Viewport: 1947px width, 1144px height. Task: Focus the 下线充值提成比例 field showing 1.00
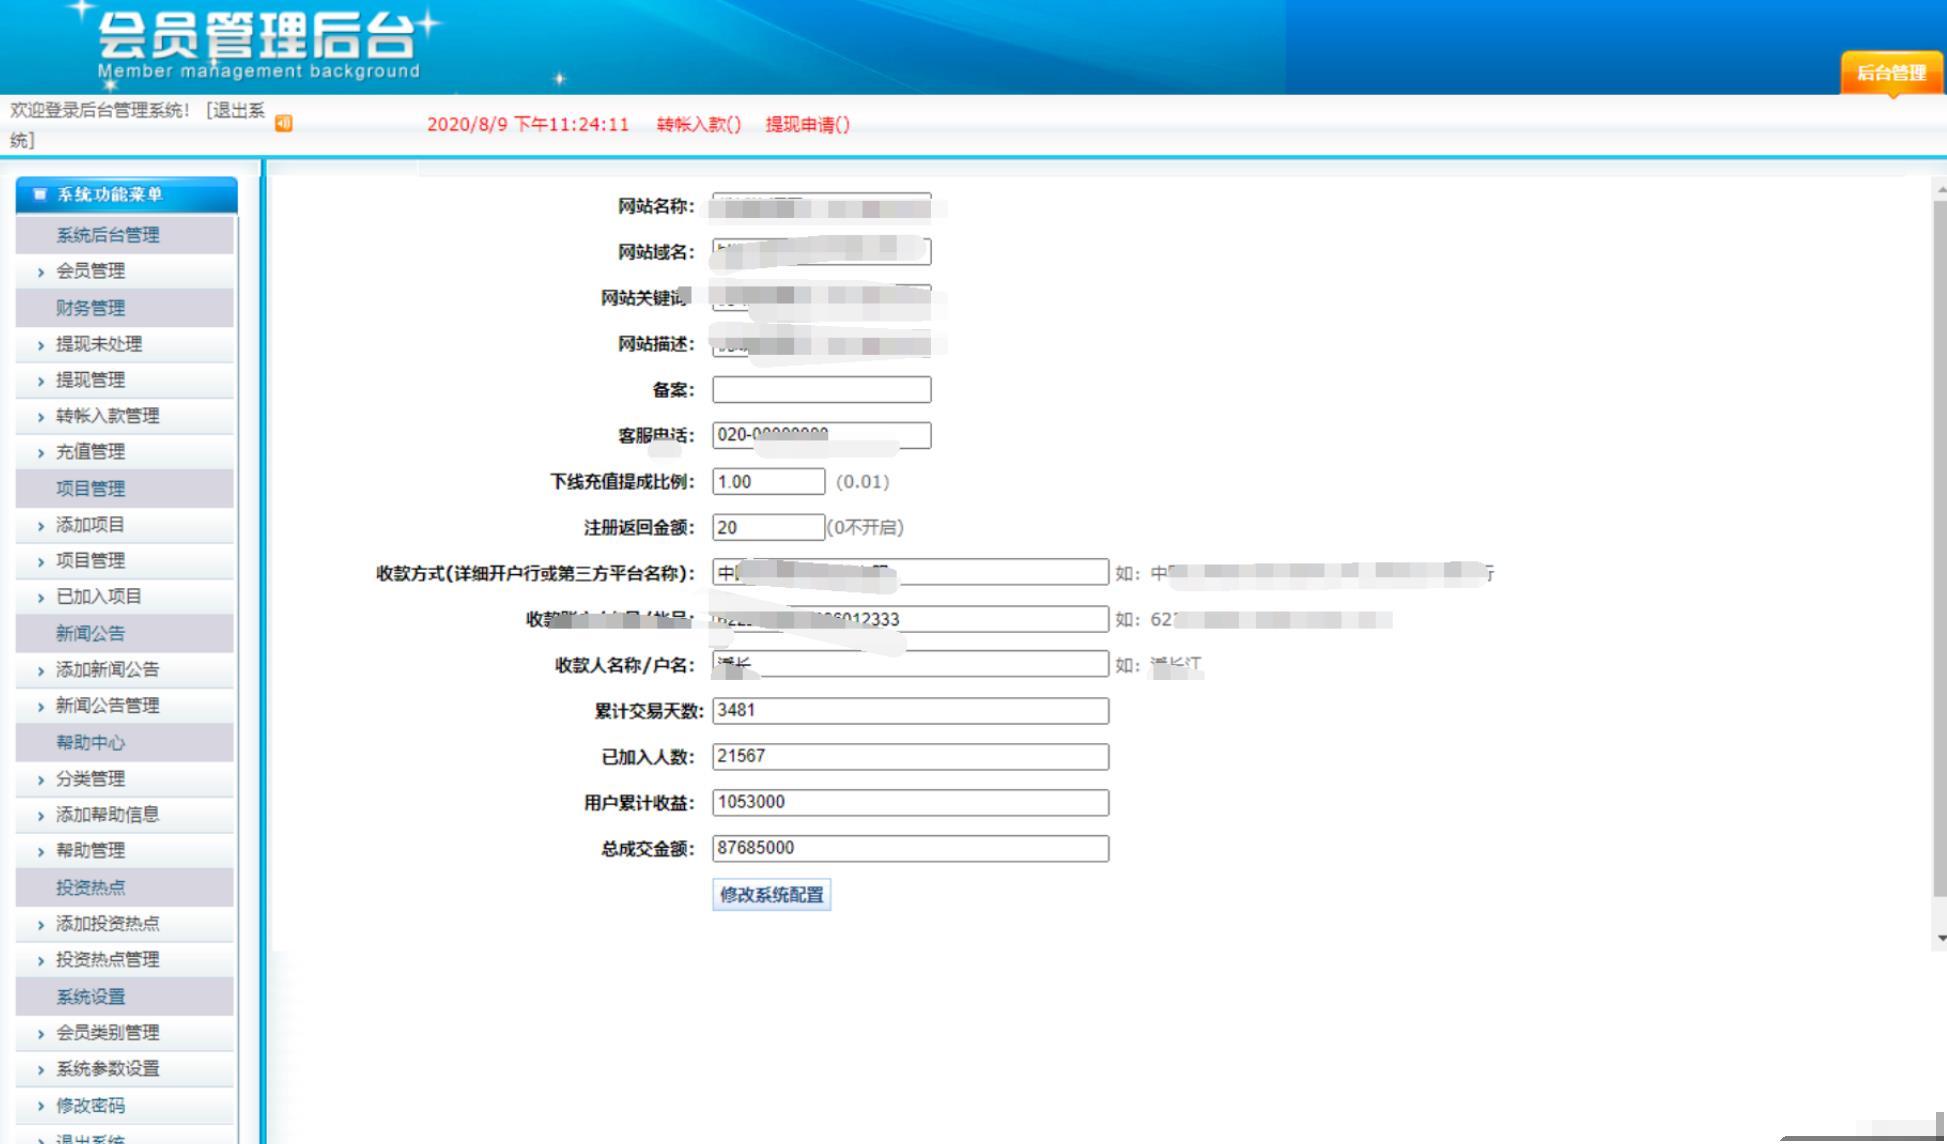(769, 482)
